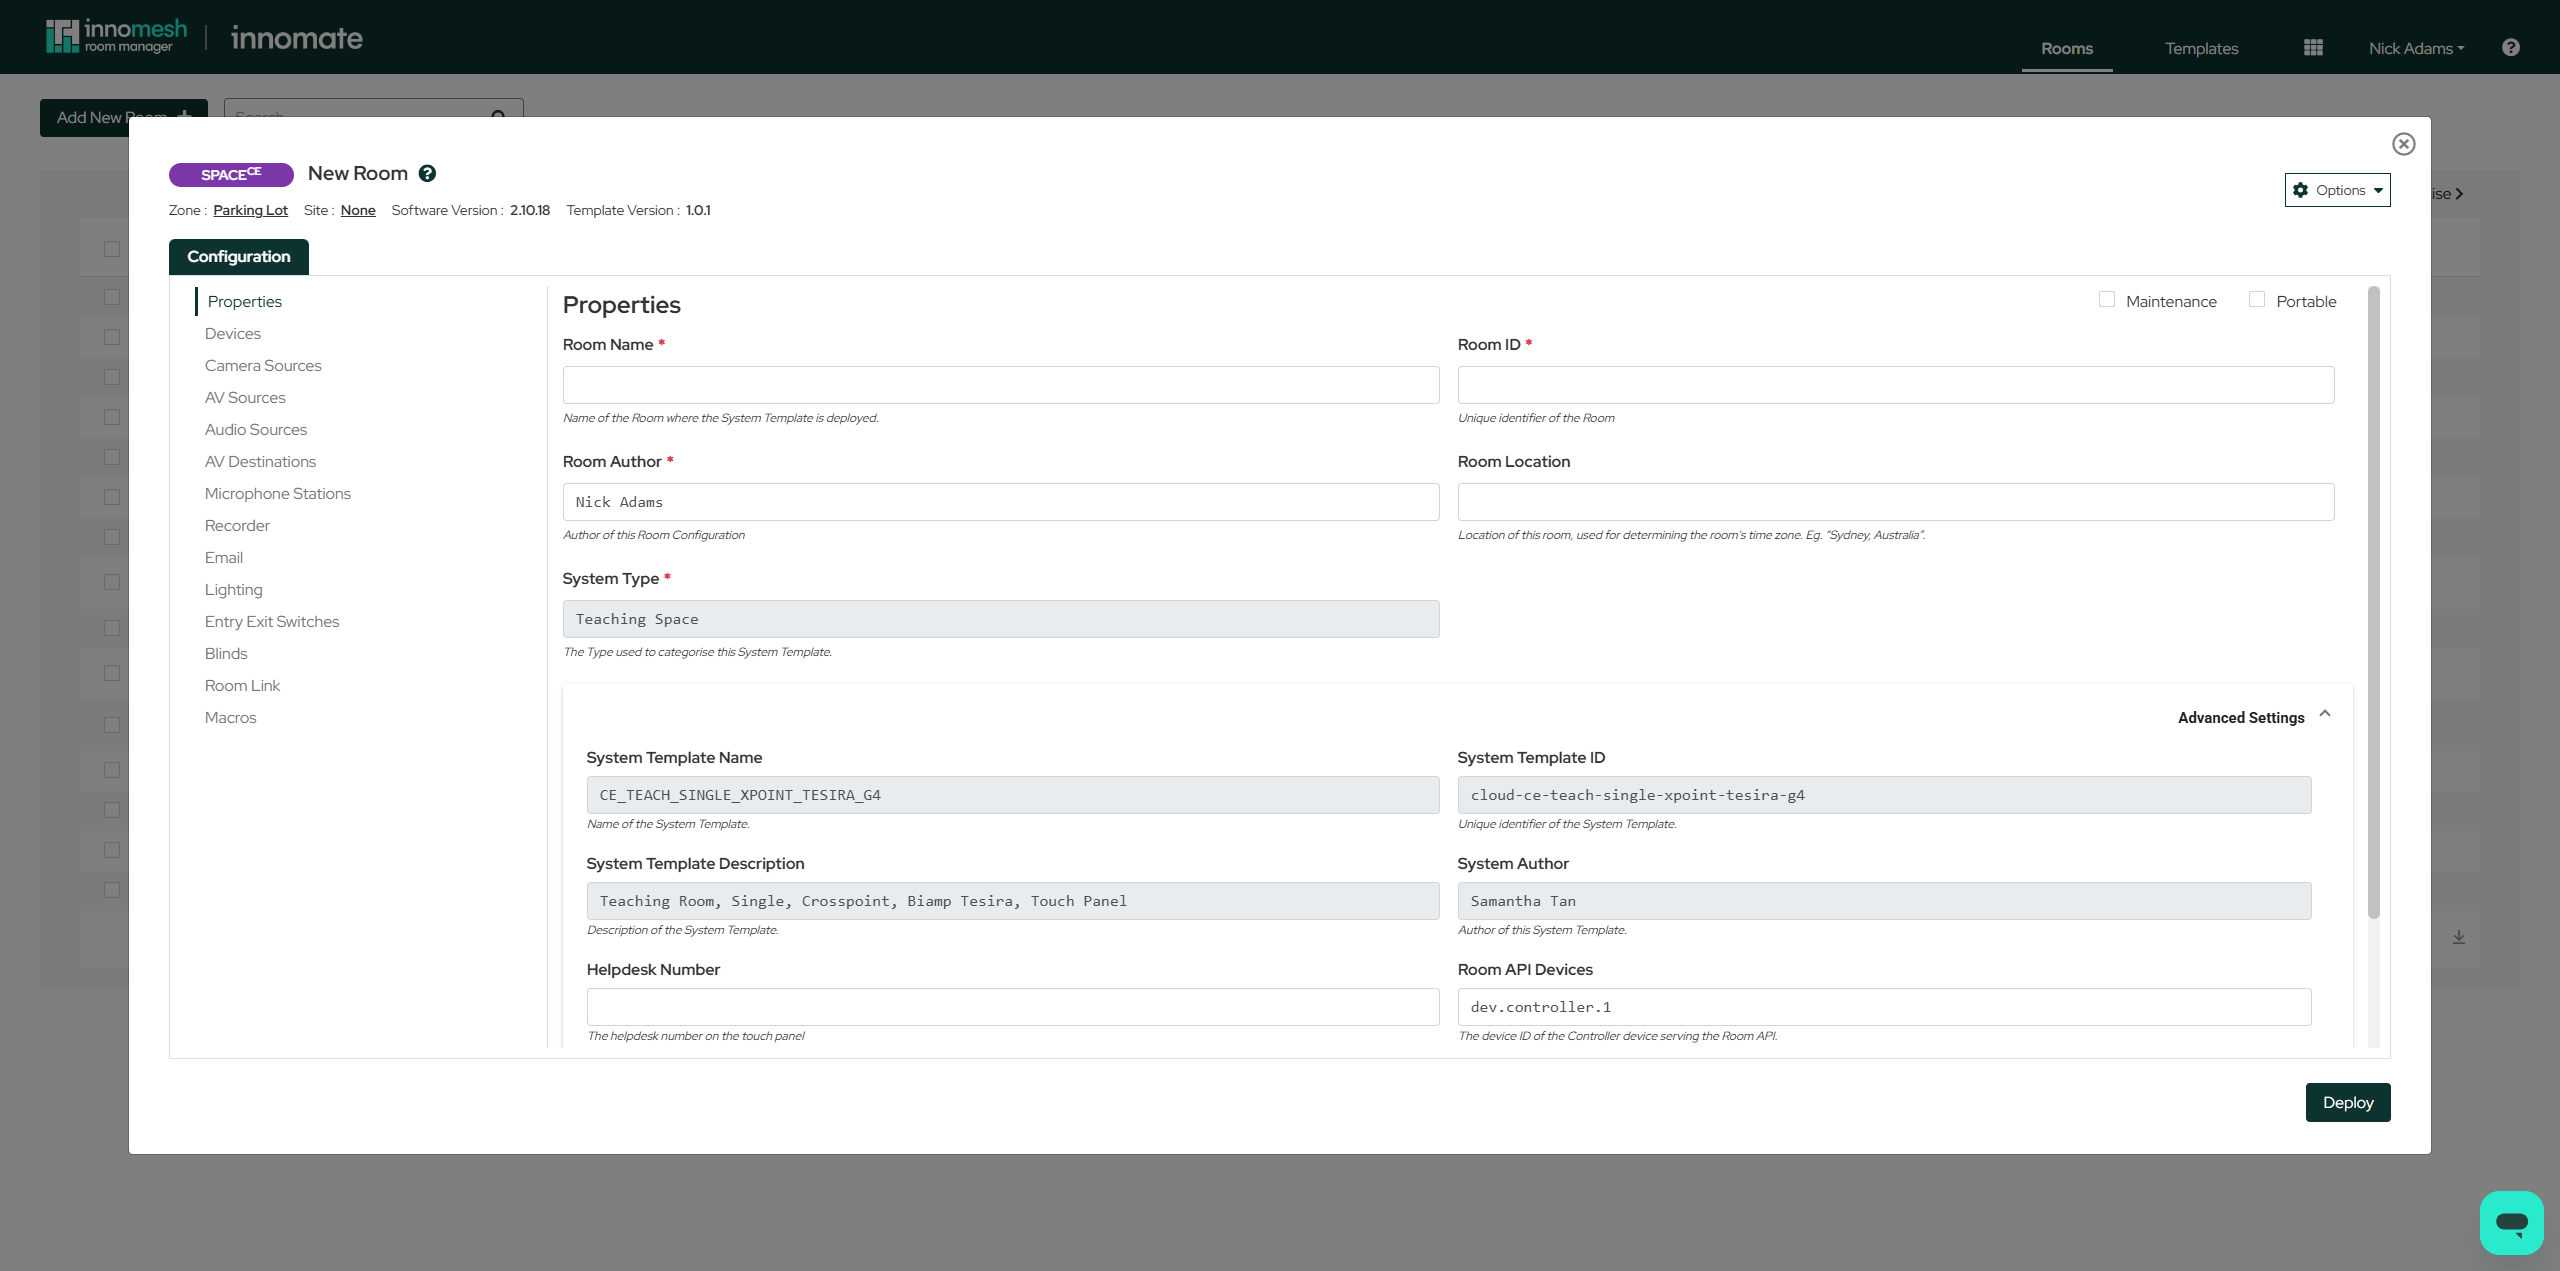Click the Software Version 2.10.18 text
The width and height of the screenshot is (2560, 1271).
[471, 210]
